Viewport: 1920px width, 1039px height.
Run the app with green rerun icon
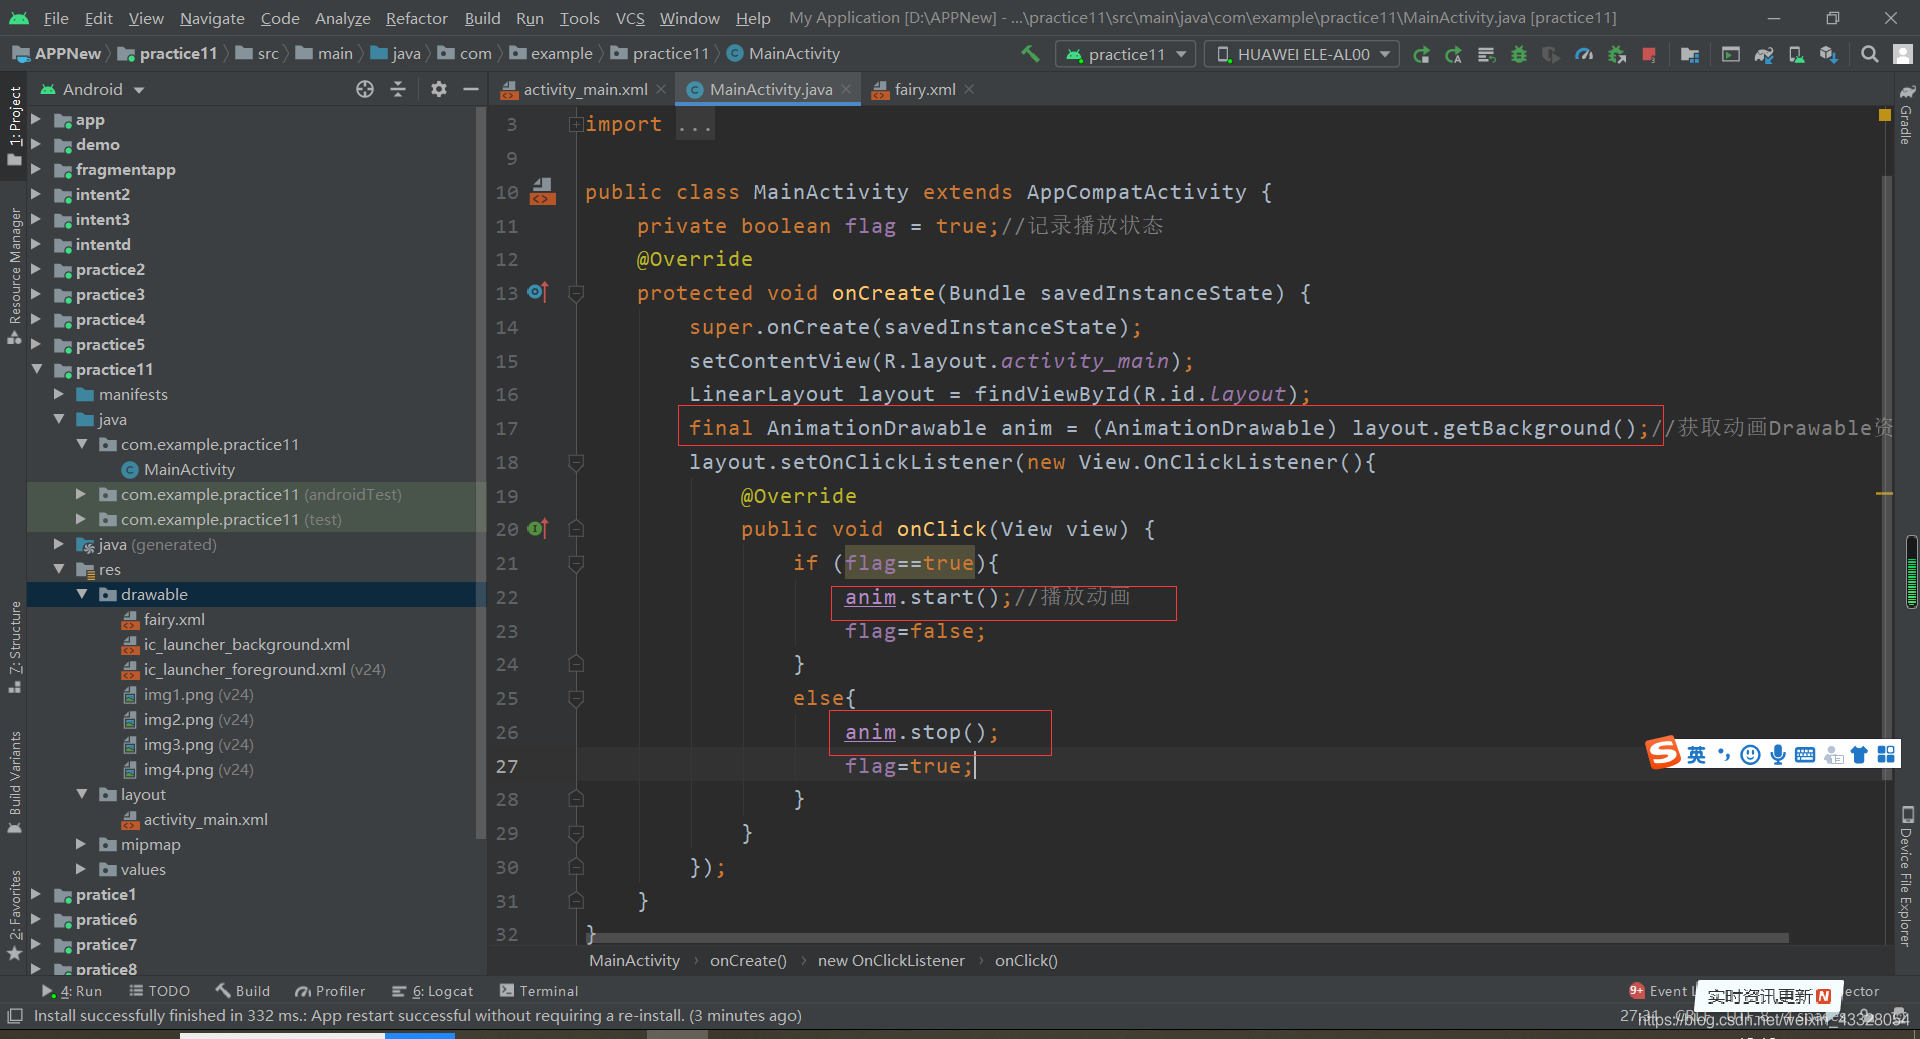1421,54
